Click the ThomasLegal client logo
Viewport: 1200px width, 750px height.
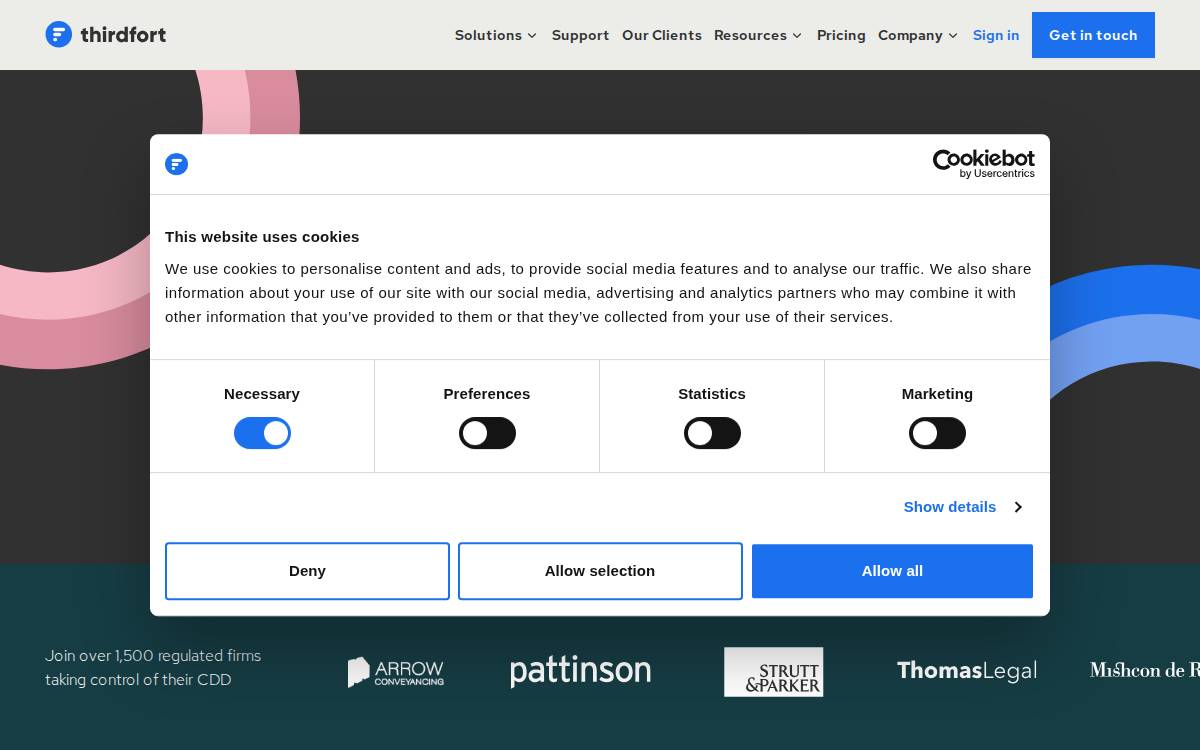(x=966, y=671)
